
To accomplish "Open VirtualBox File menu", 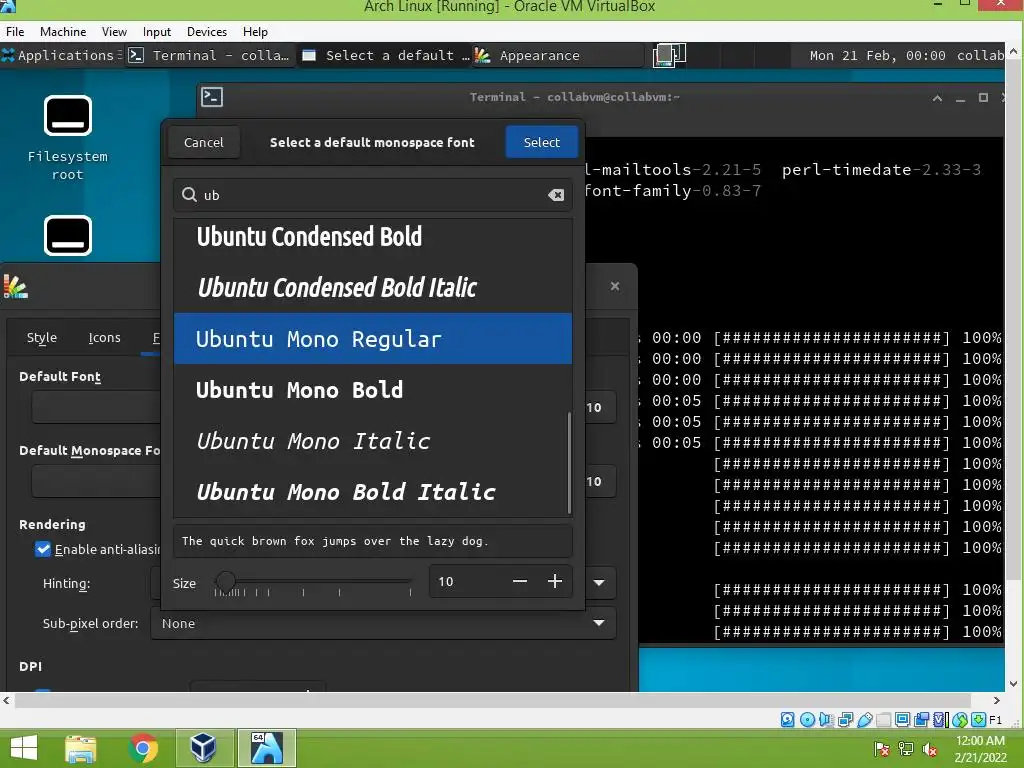I will [x=15, y=31].
